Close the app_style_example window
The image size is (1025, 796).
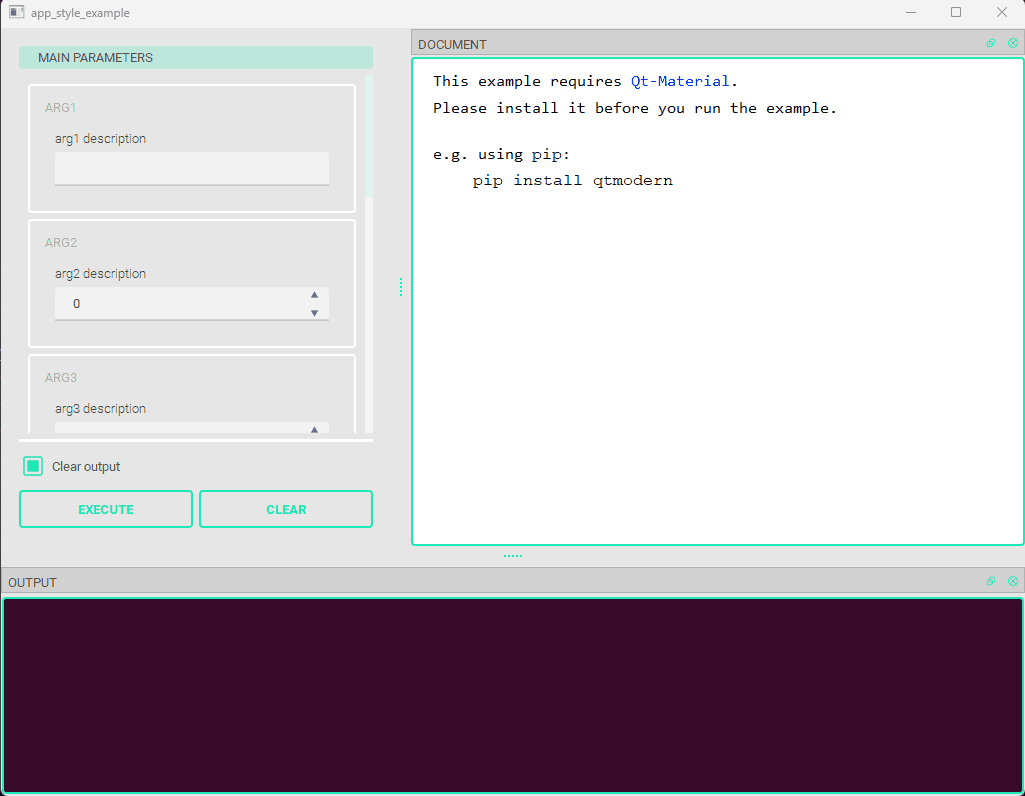[x=1001, y=12]
